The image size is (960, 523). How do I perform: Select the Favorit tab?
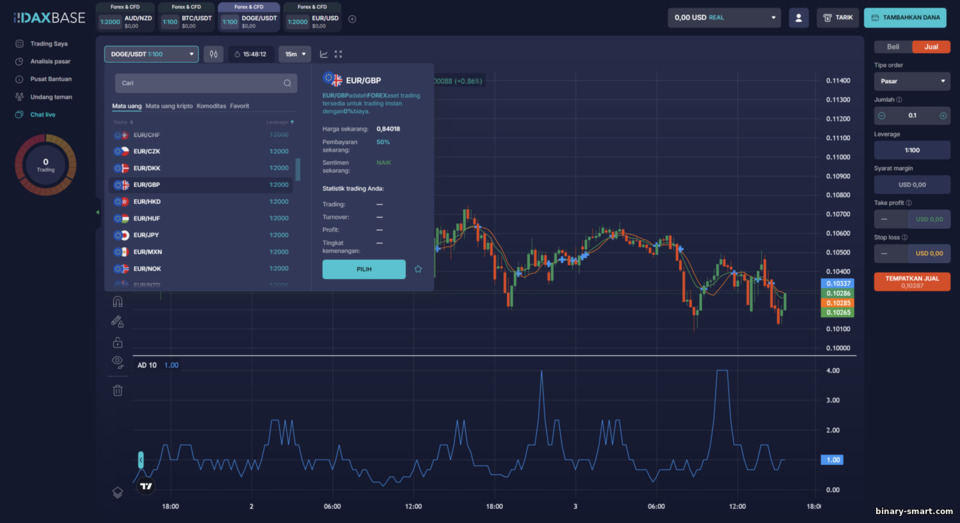click(239, 106)
